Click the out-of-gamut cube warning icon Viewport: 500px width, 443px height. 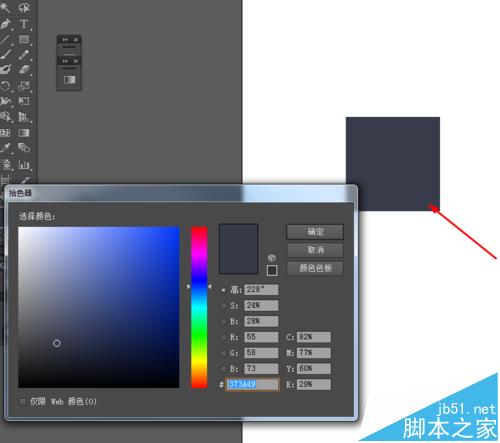click(272, 258)
